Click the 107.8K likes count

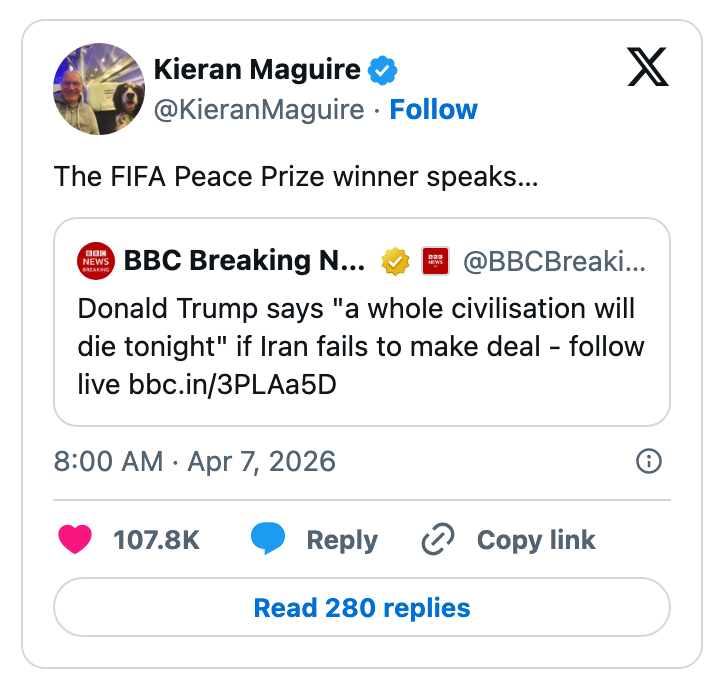coord(156,540)
